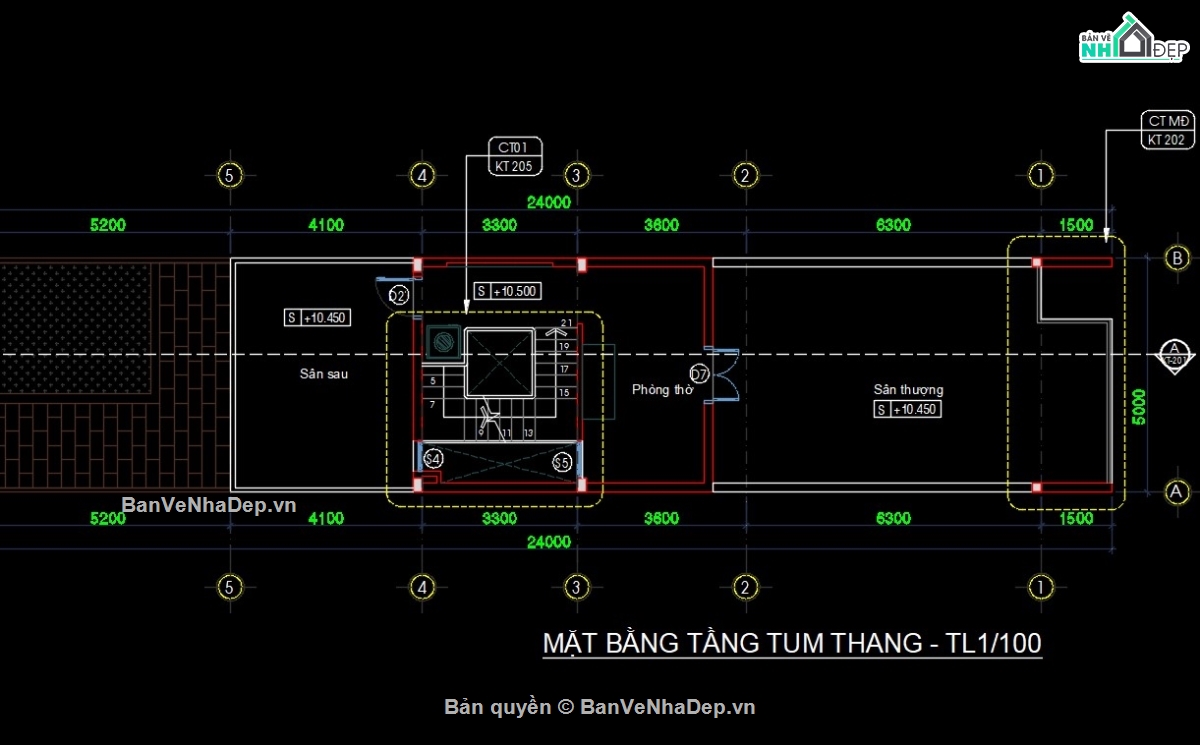Select the A / T-201 section marker
The image size is (1200, 745).
1174,354
